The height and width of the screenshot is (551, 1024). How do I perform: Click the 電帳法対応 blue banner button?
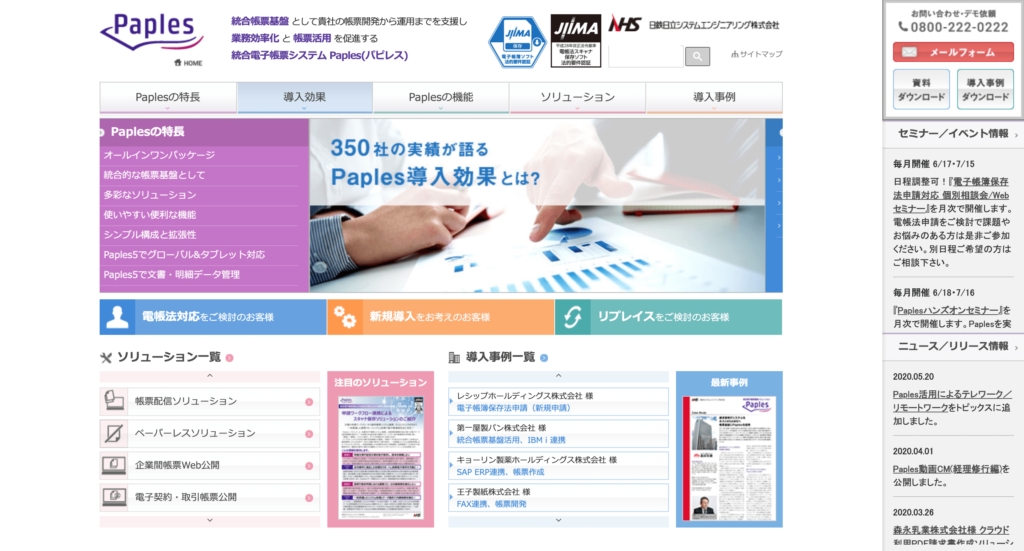click(x=213, y=317)
